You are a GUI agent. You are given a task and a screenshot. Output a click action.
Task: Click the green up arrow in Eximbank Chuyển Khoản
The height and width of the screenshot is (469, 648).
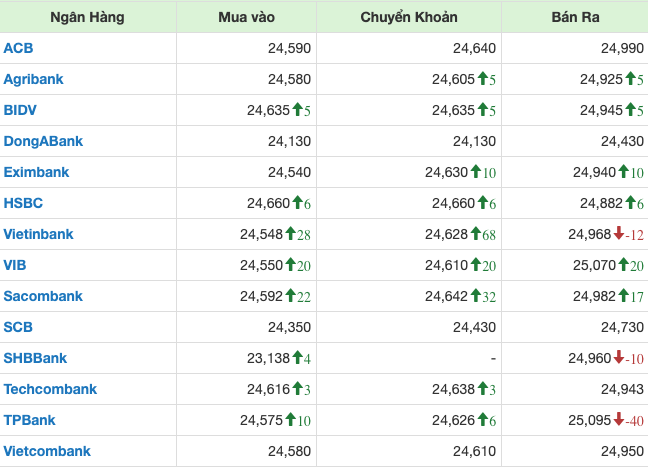pos(476,172)
